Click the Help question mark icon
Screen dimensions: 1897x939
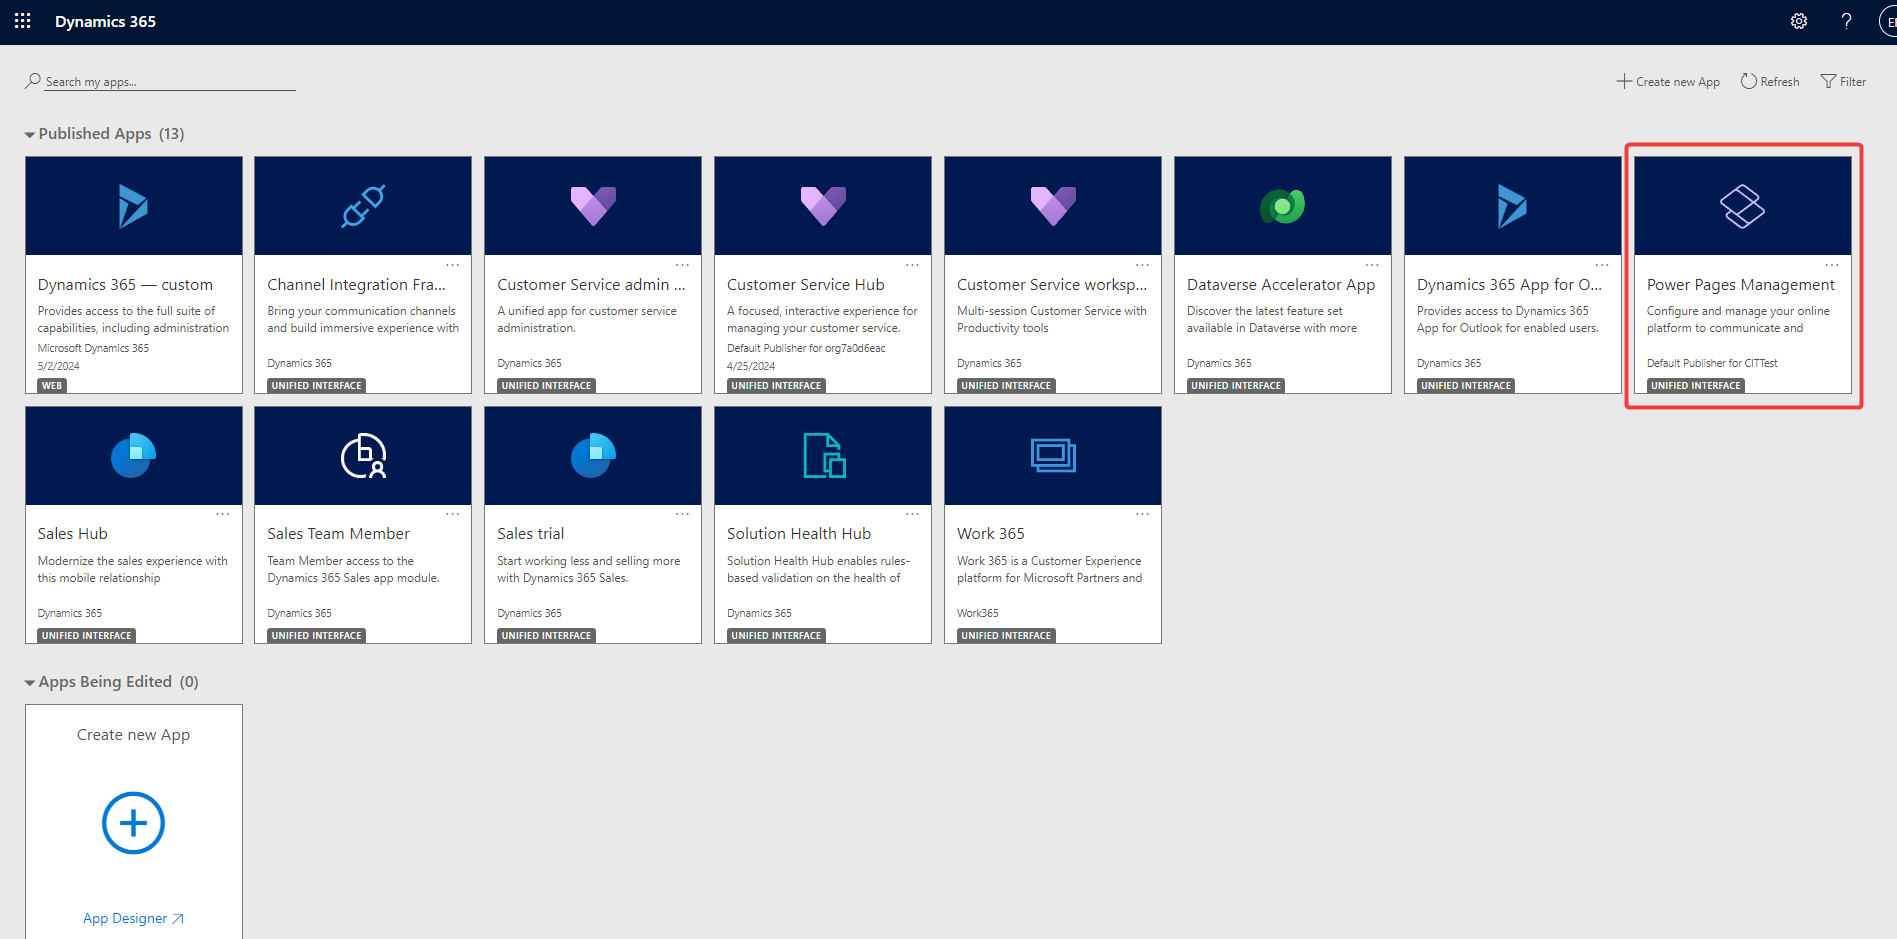pyautogui.click(x=1846, y=21)
